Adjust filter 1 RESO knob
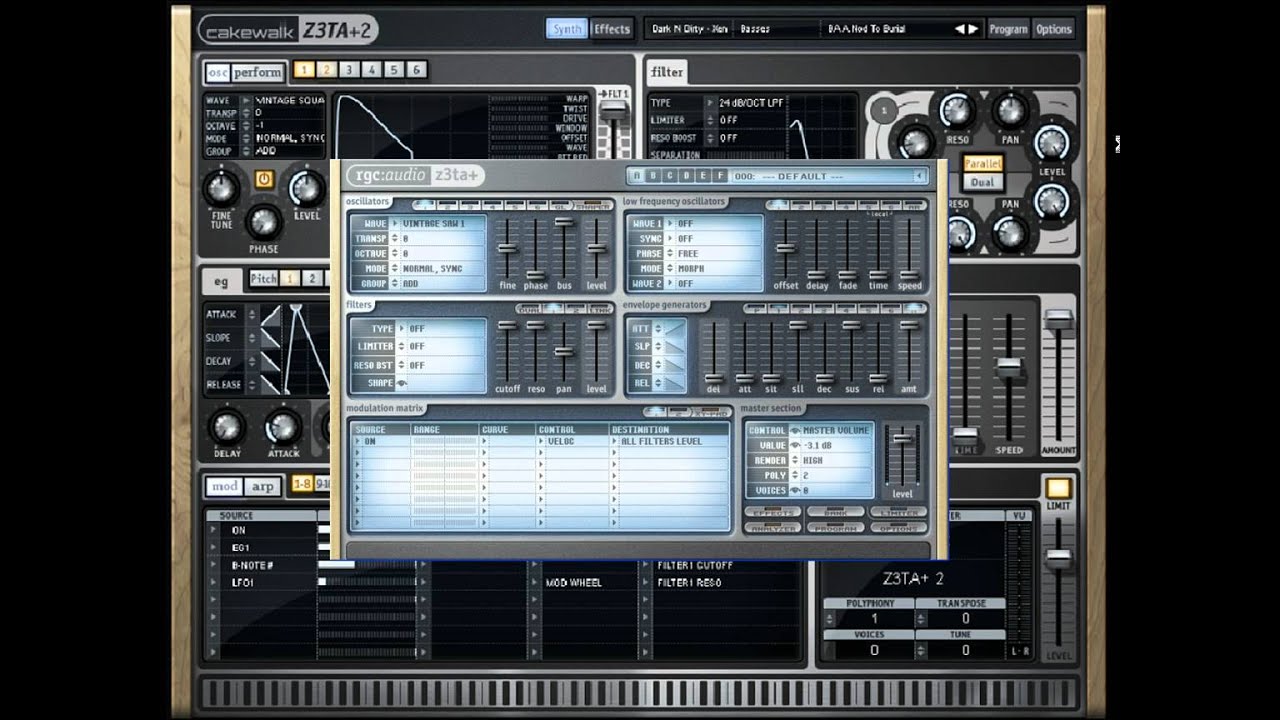This screenshot has height=720, width=1280. click(957, 110)
